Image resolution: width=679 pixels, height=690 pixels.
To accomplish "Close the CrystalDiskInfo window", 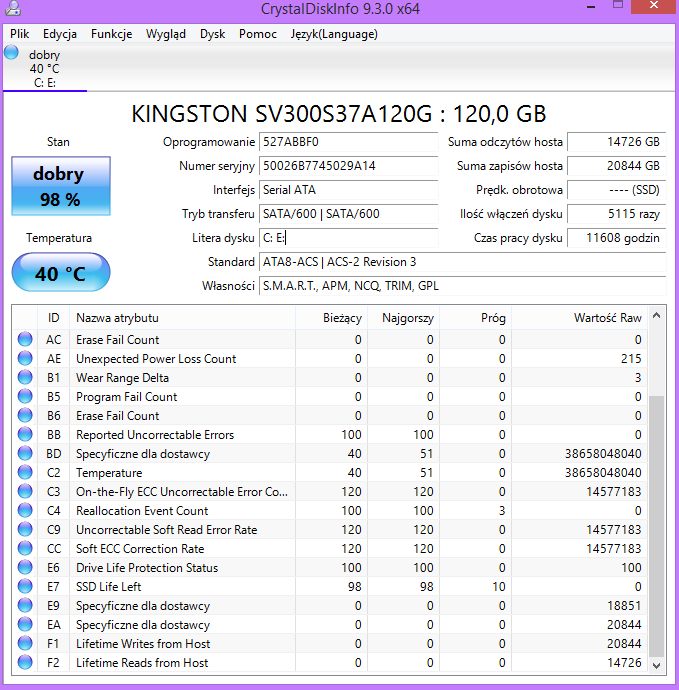I will tap(654, 5).
